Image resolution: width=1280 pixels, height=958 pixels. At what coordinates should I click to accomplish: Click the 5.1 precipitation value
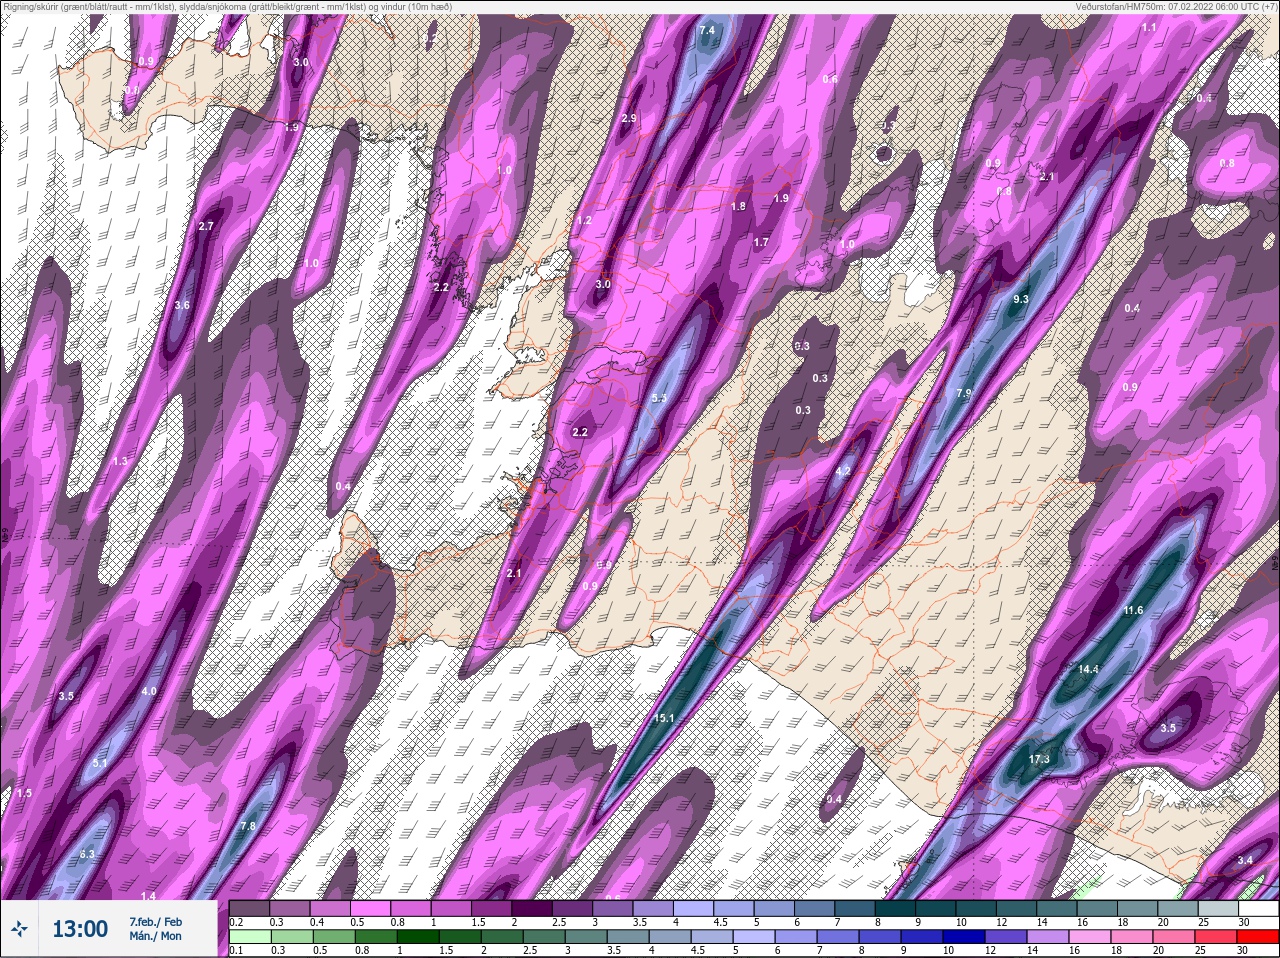point(99,763)
